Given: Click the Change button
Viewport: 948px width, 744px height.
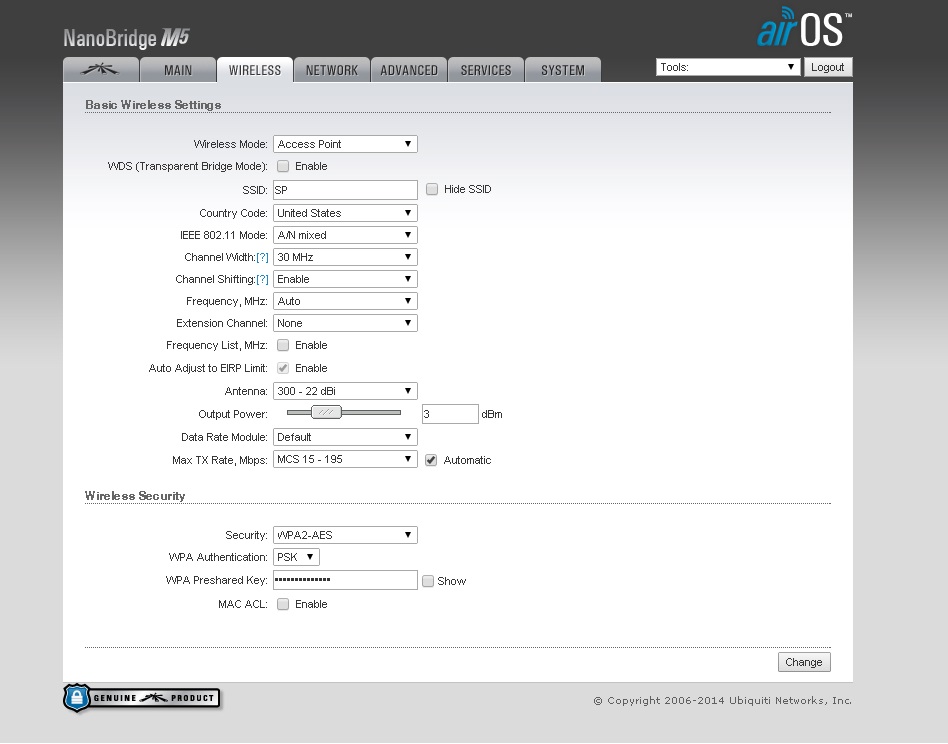Looking at the screenshot, I should click(x=804, y=662).
